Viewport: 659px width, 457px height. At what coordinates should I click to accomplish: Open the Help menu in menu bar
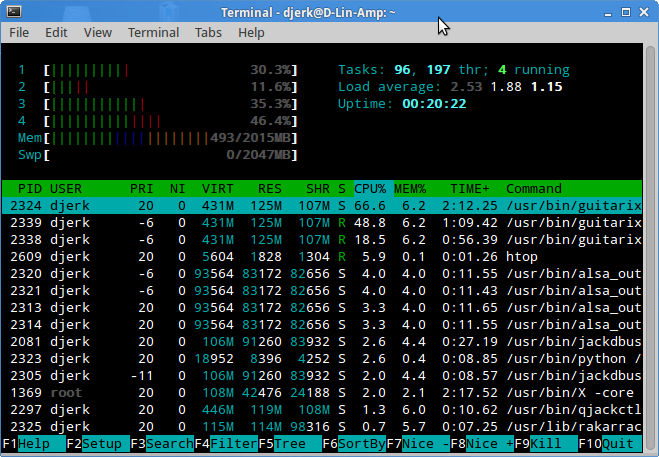[x=251, y=32]
